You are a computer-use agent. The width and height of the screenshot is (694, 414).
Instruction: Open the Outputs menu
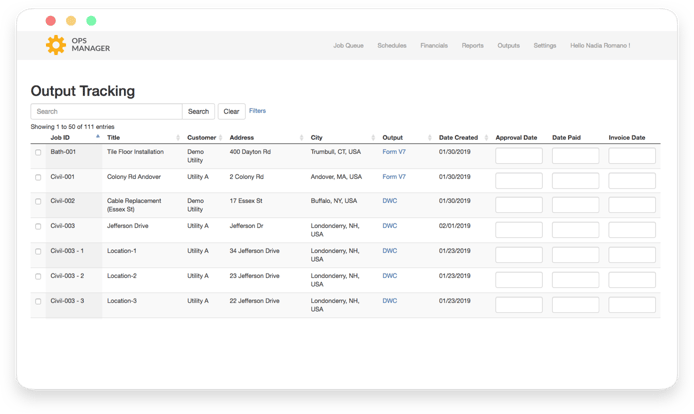click(509, 46)
